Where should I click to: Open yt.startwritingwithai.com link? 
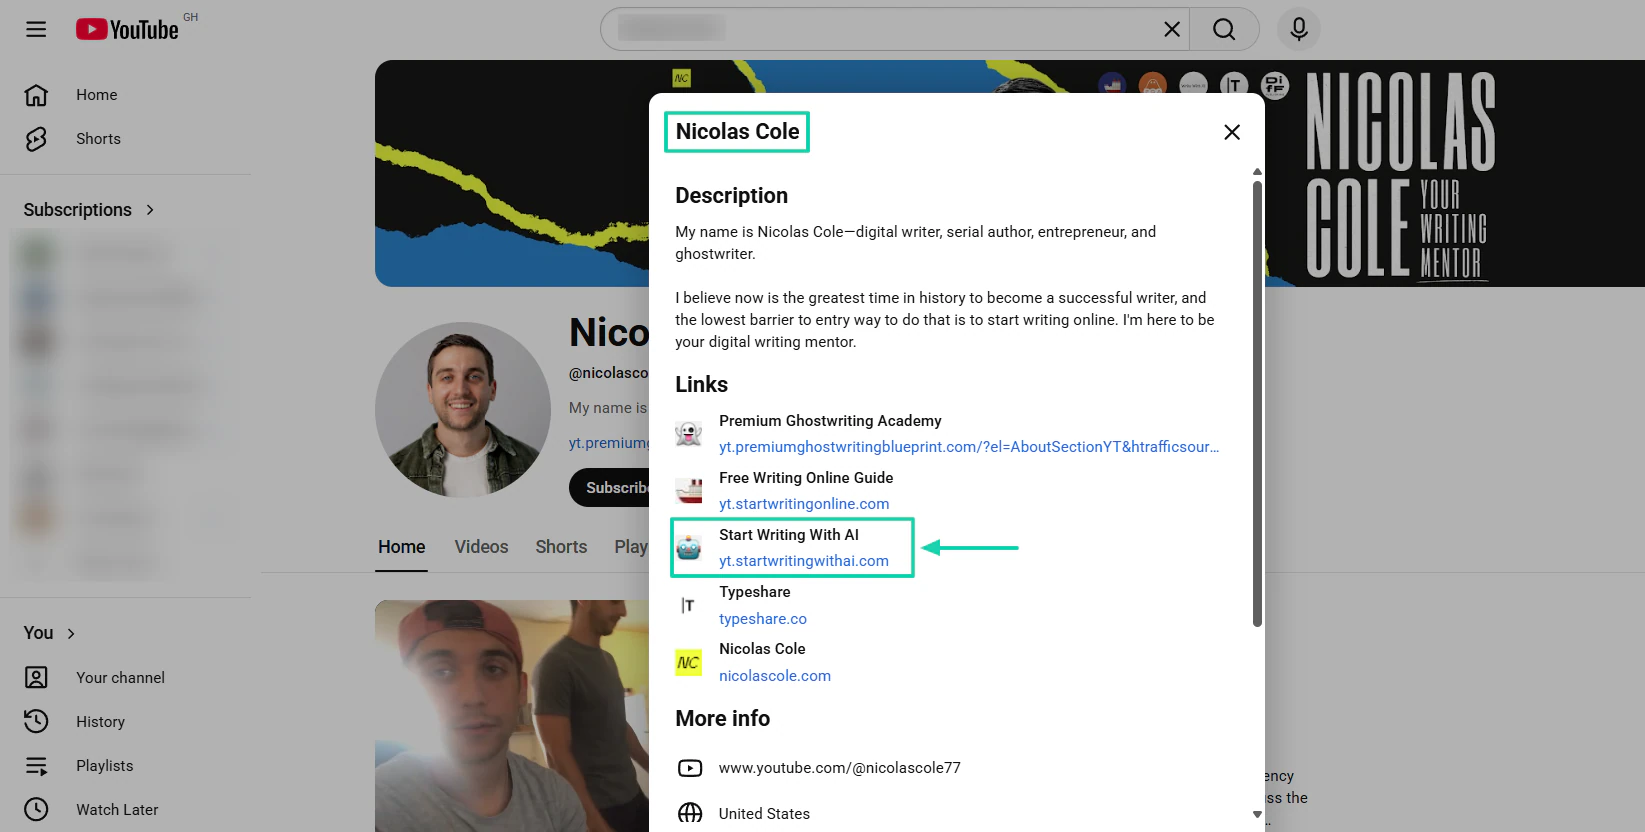click(x=804, y=561)
